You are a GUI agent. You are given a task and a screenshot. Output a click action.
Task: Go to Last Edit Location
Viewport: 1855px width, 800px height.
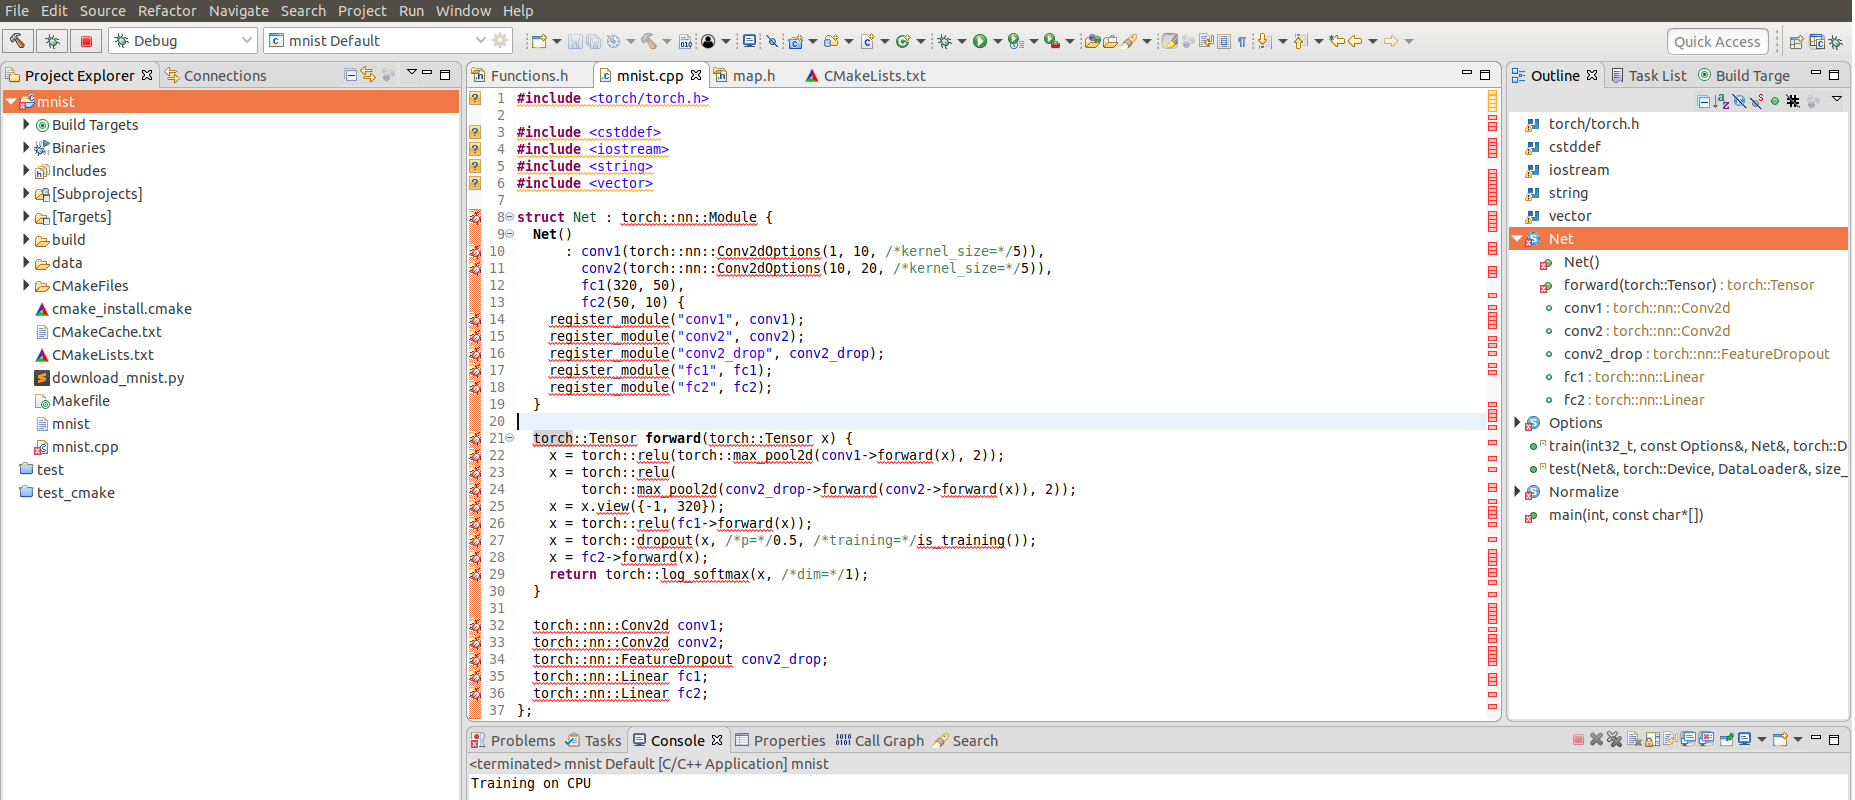[x=1336, y=41]
